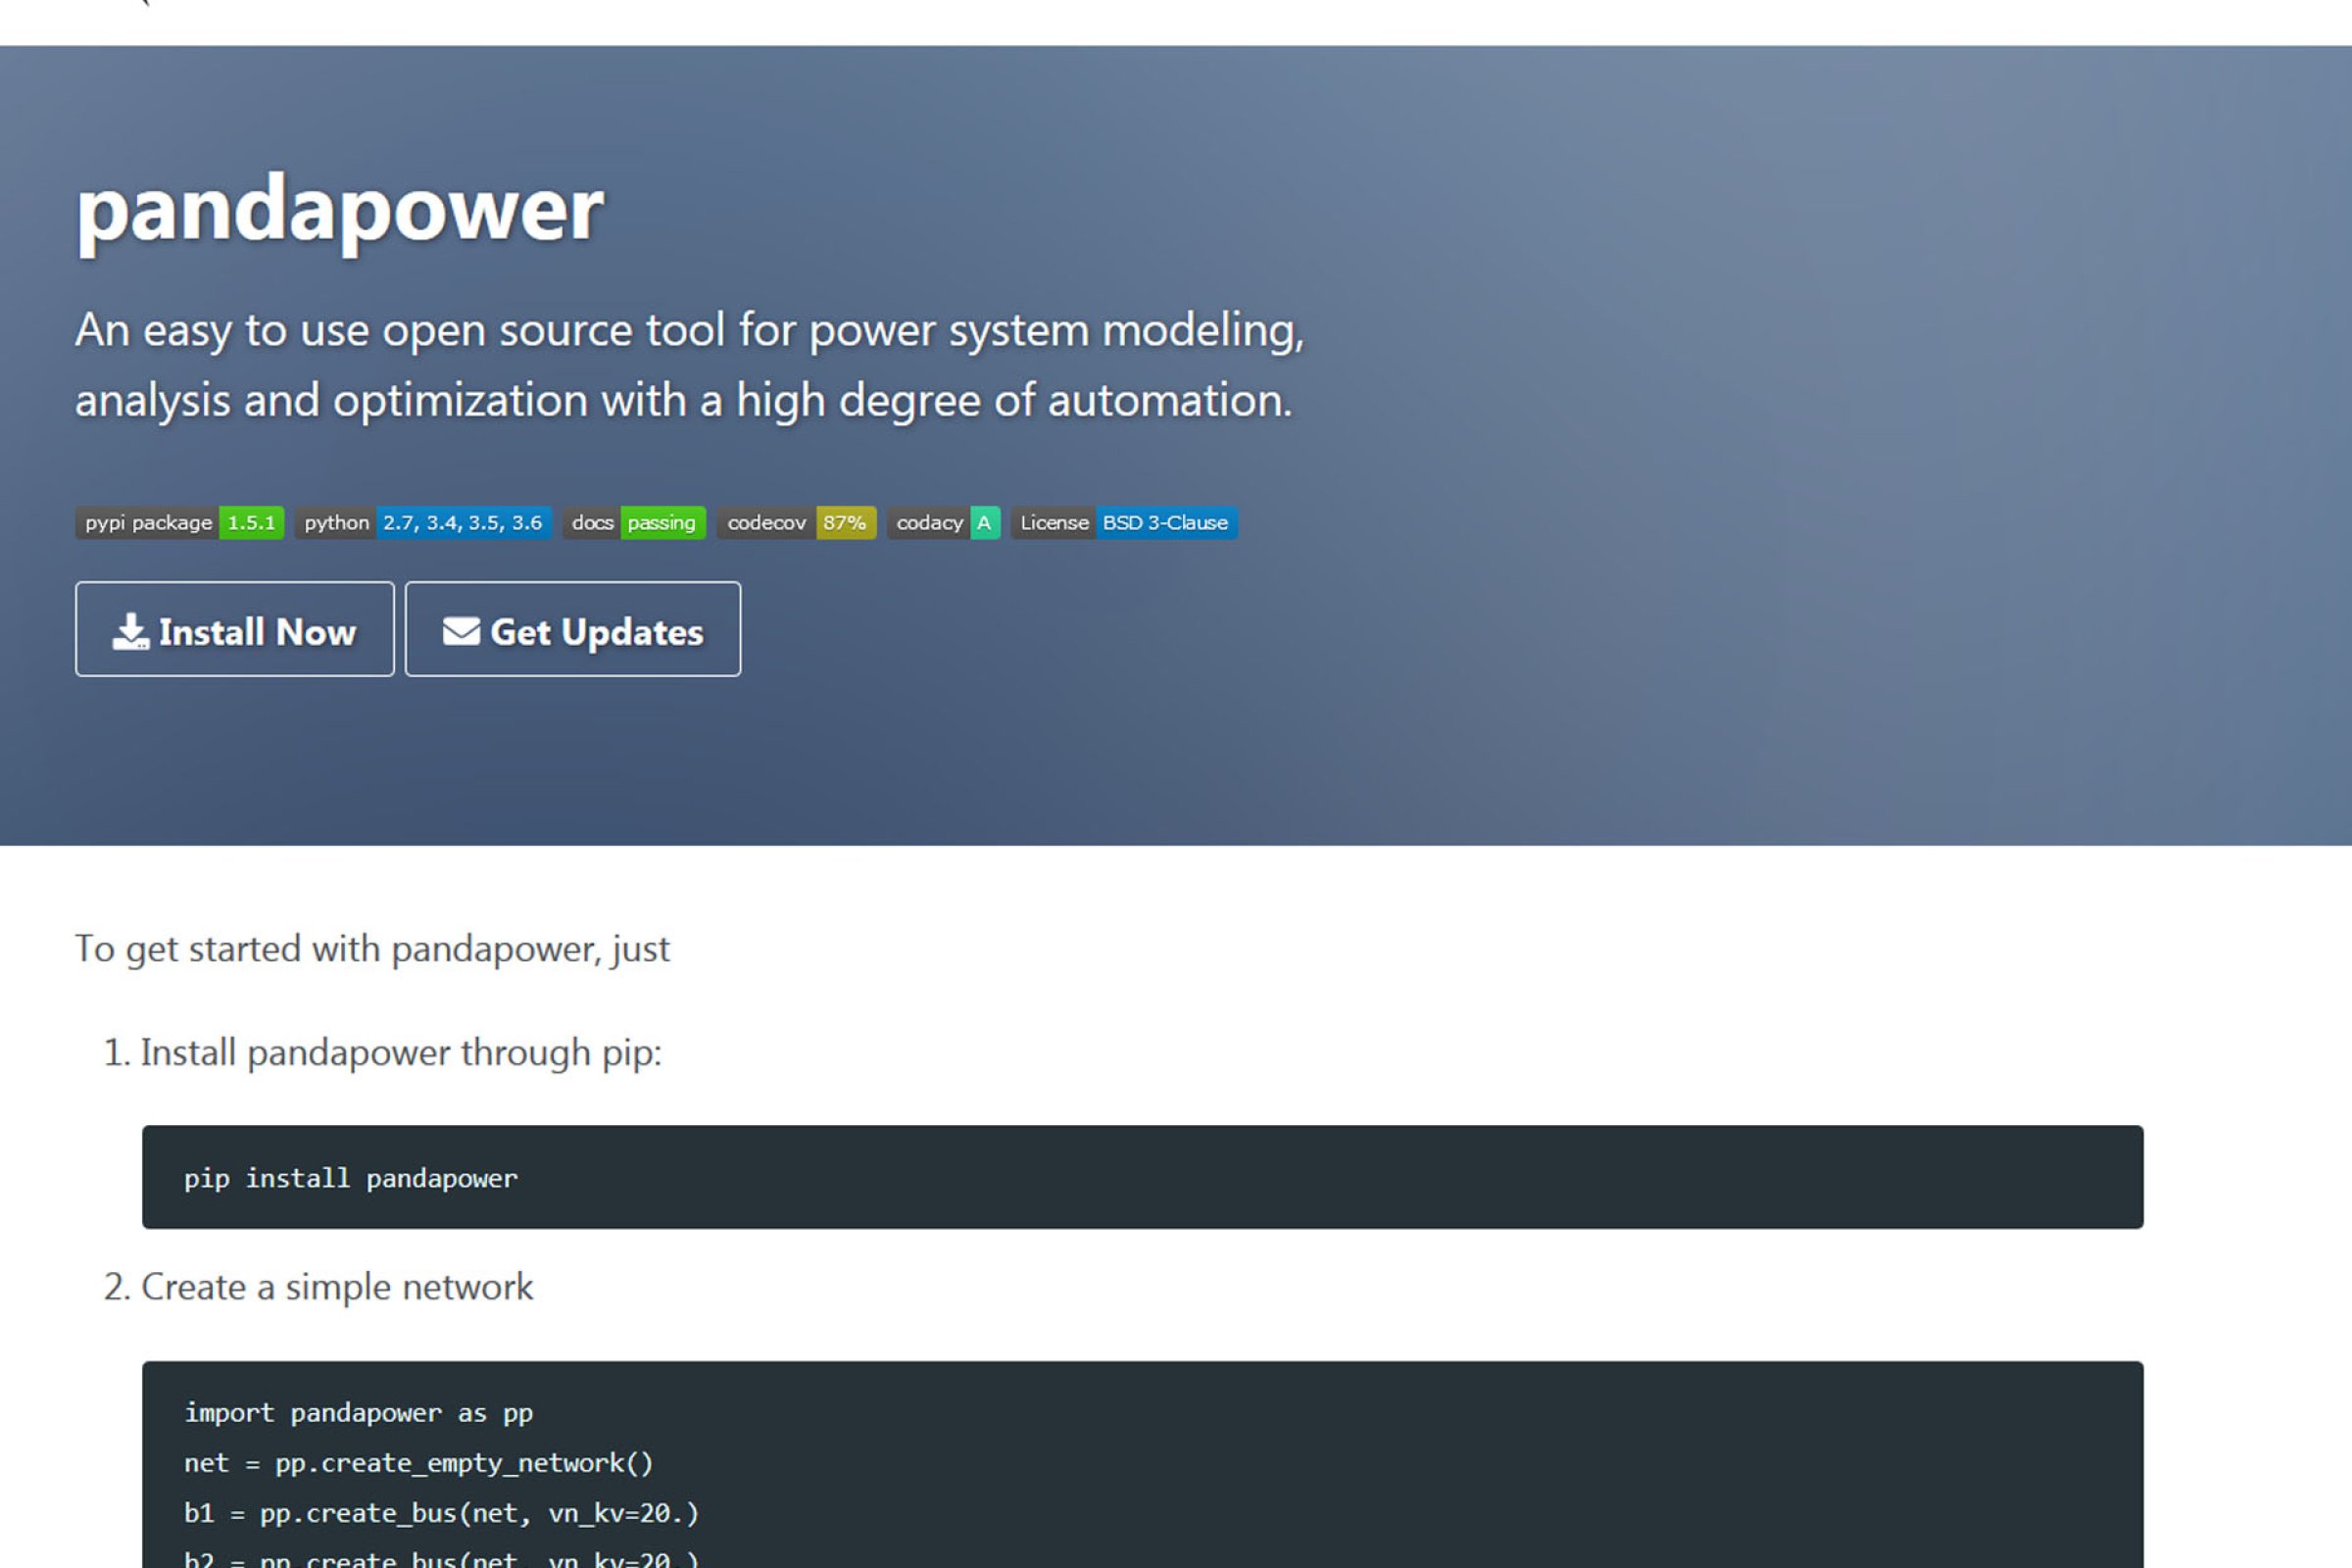Open the License BSD 3-Clause badge
Screen dimensions: 2352x1568
pyautogui.click(x=1124, y=523)
